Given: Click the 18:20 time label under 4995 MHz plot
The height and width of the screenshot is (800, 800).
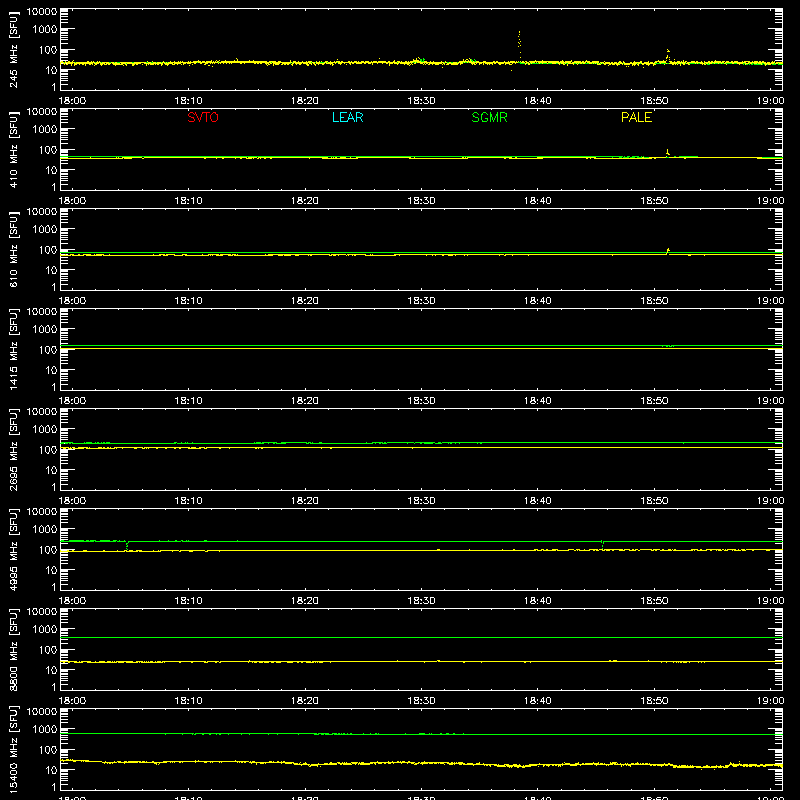Looking at the screenshot, I should [305, 601].
